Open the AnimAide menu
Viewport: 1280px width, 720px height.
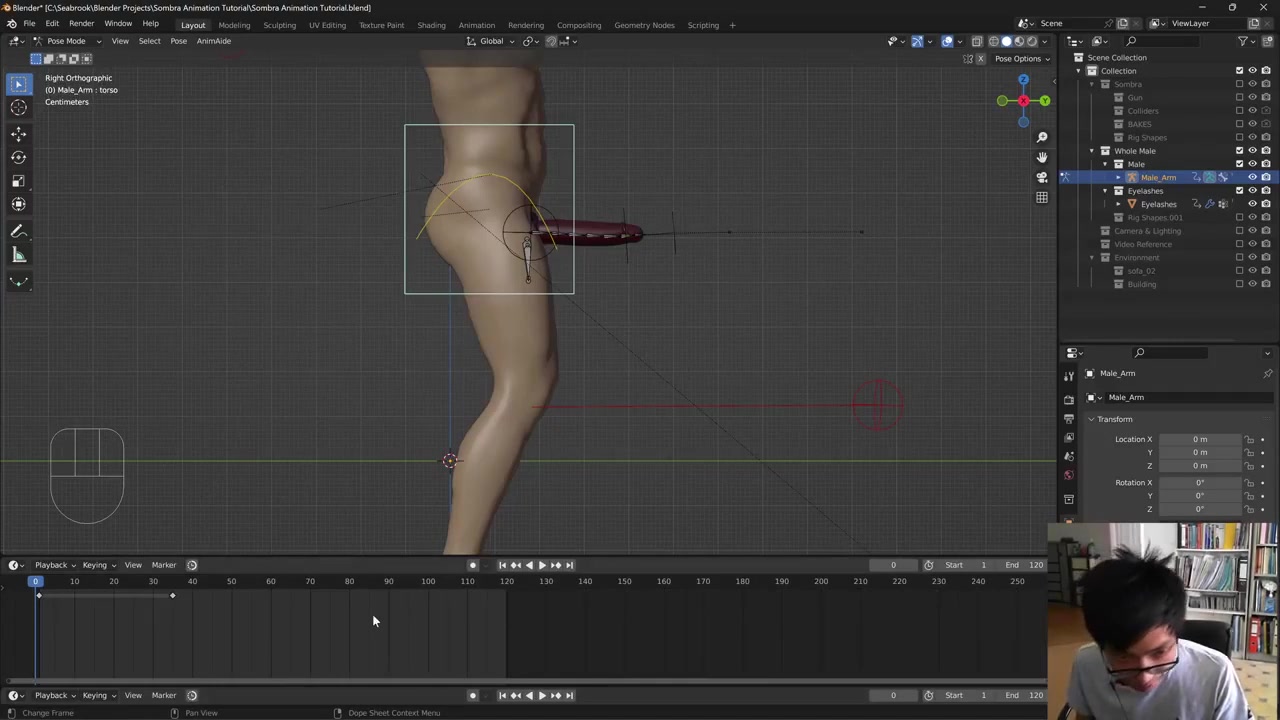tap(213, 41)
